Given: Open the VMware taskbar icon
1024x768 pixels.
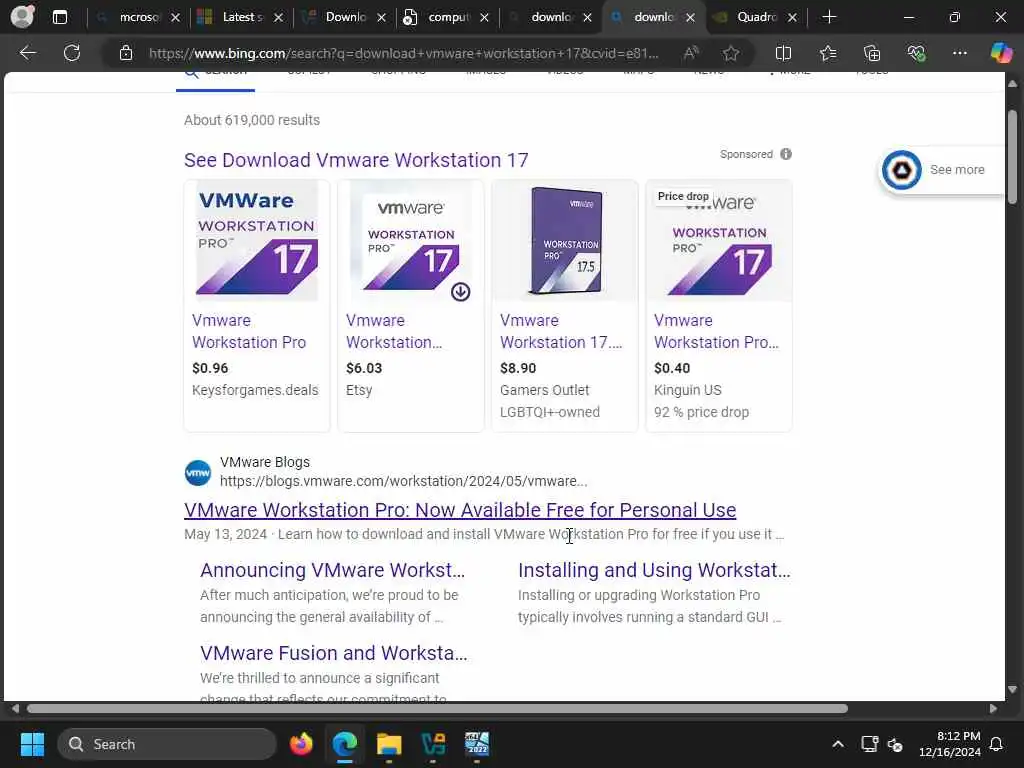Looking at the screenshot, I should point(433,744).
